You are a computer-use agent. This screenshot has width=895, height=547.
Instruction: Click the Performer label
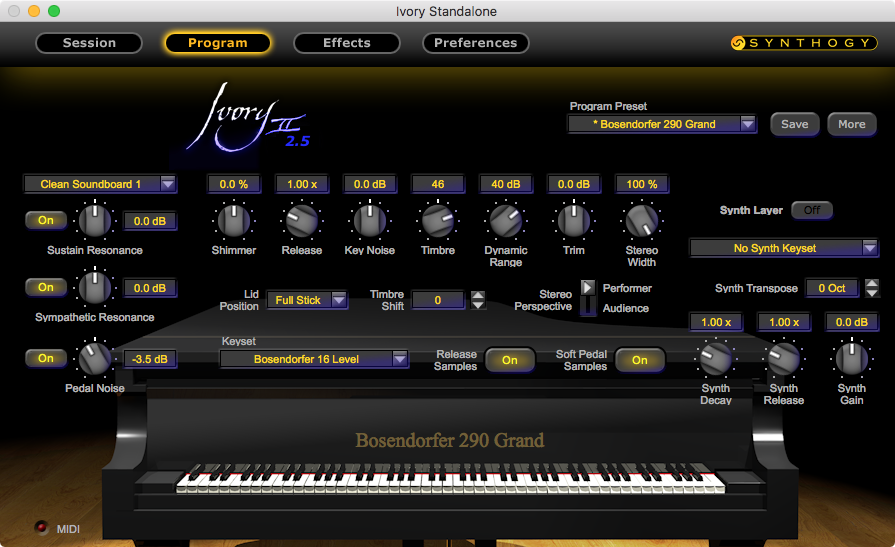click(x=627, y=288)
